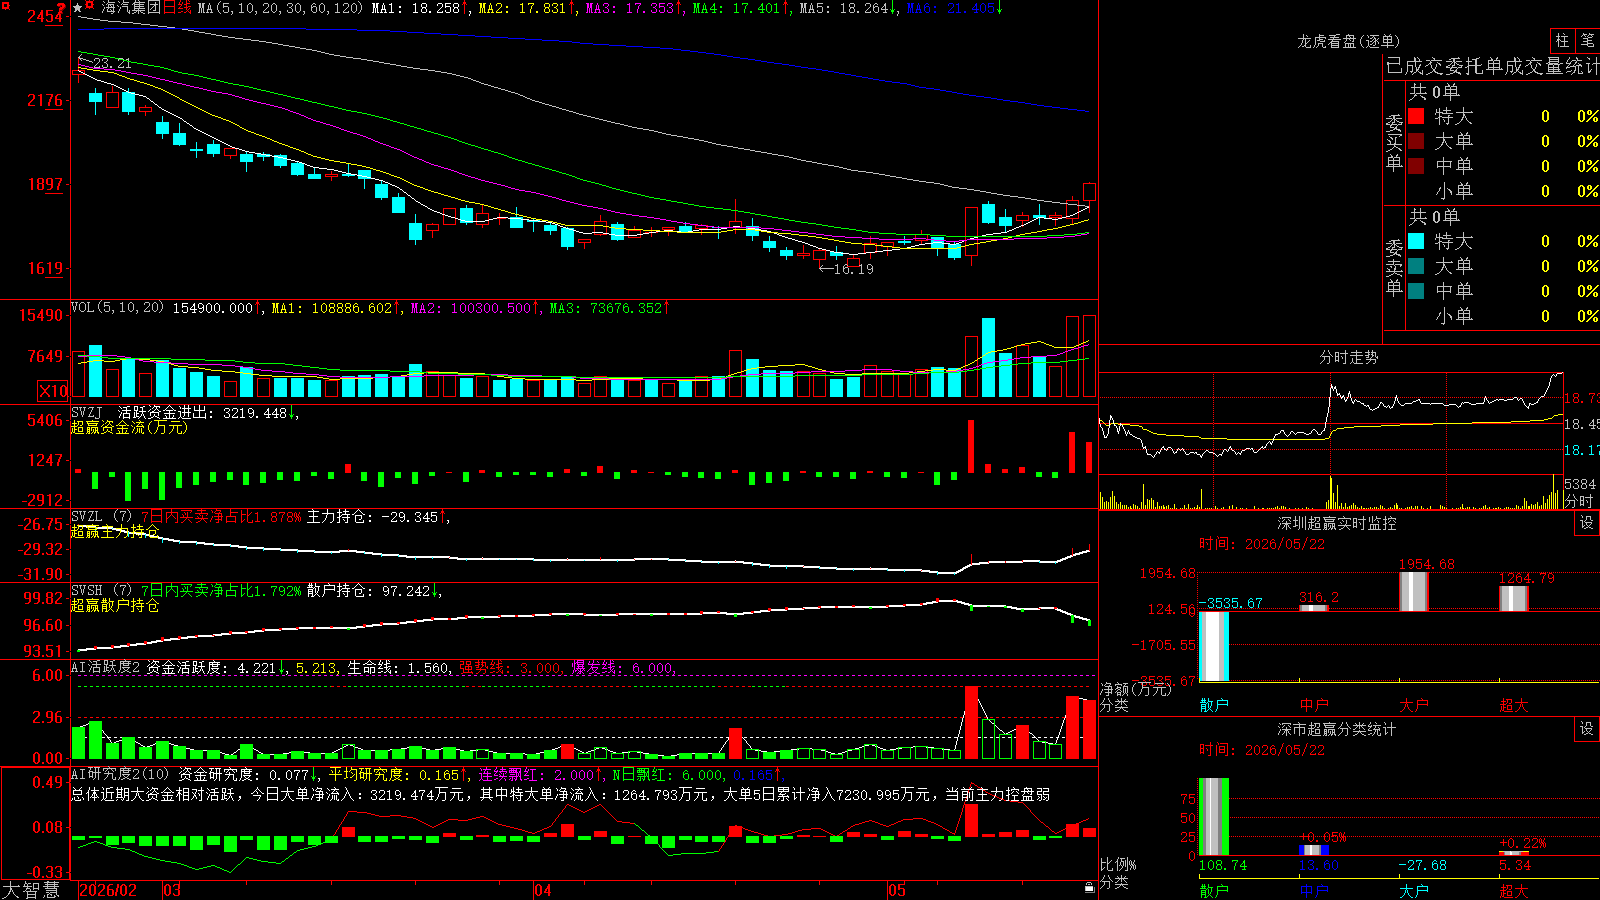This screenshot has width=1600, height=900.
Task: Click the 超赢资金流(万元) label
Action: [129, 427]
